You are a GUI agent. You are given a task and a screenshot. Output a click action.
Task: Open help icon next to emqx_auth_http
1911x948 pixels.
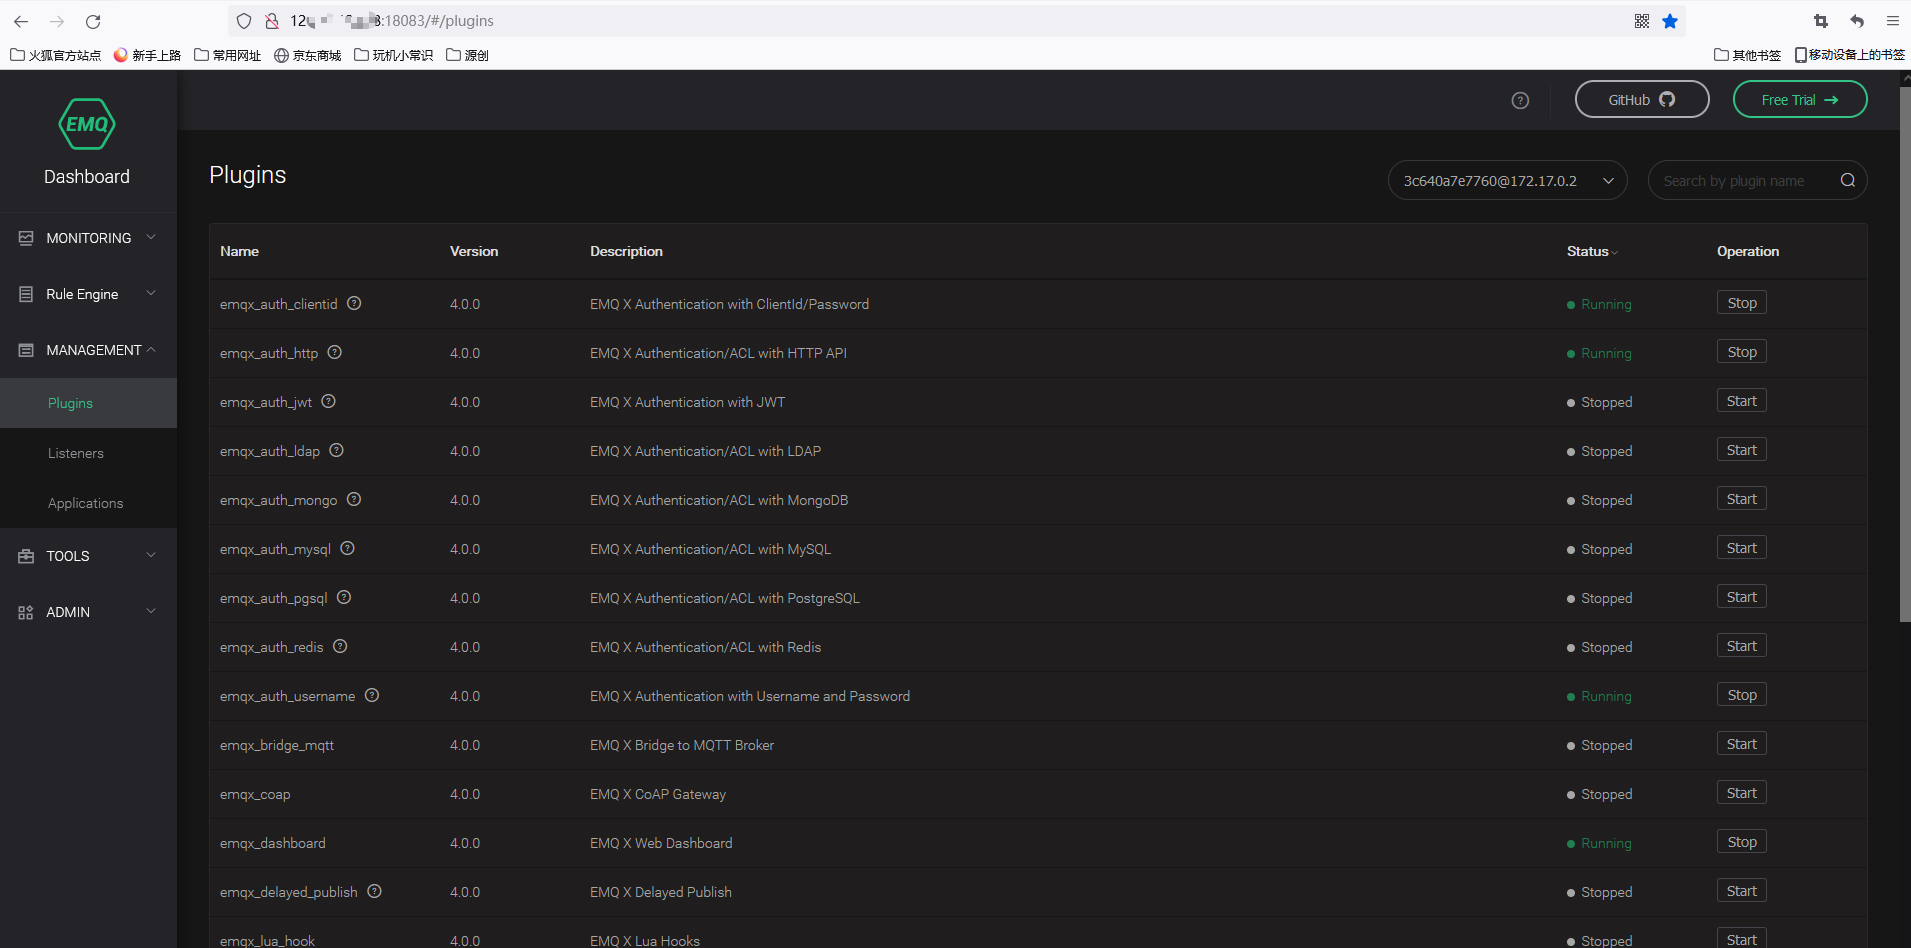[335, 352]
